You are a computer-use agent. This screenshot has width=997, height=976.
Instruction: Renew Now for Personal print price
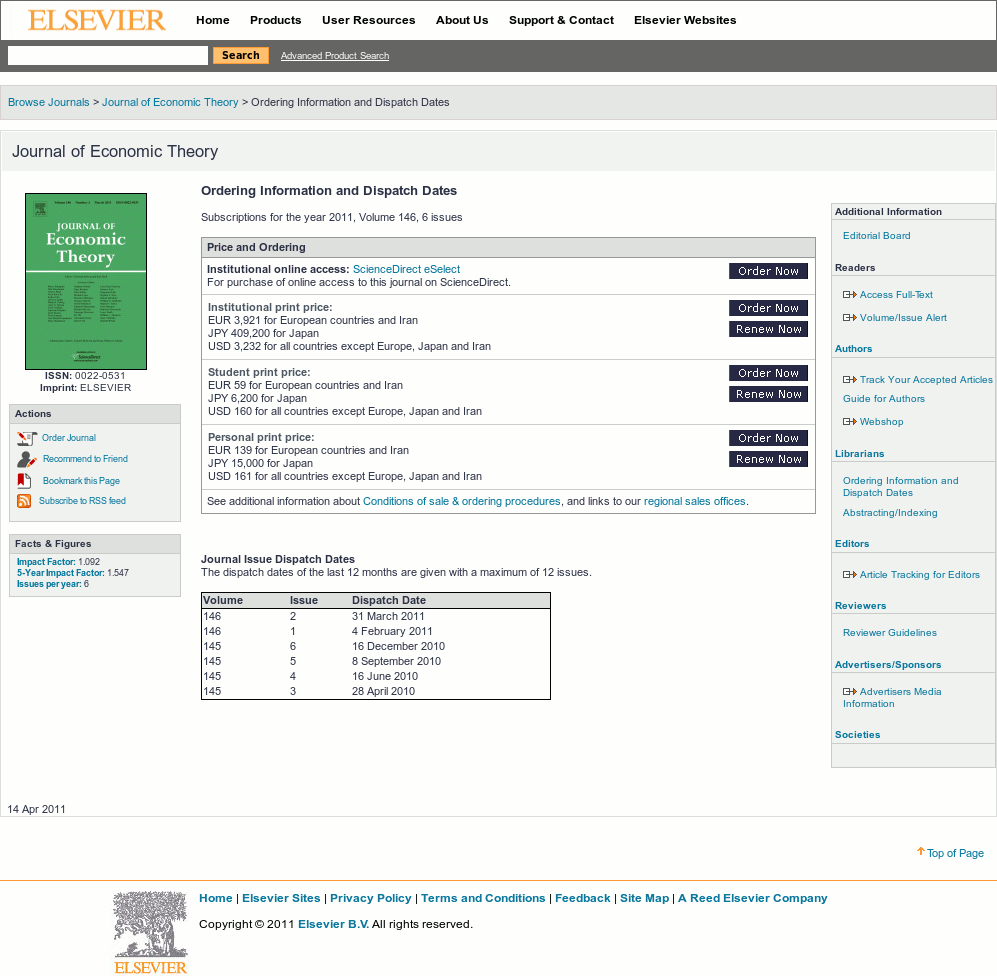pos(769,458)
